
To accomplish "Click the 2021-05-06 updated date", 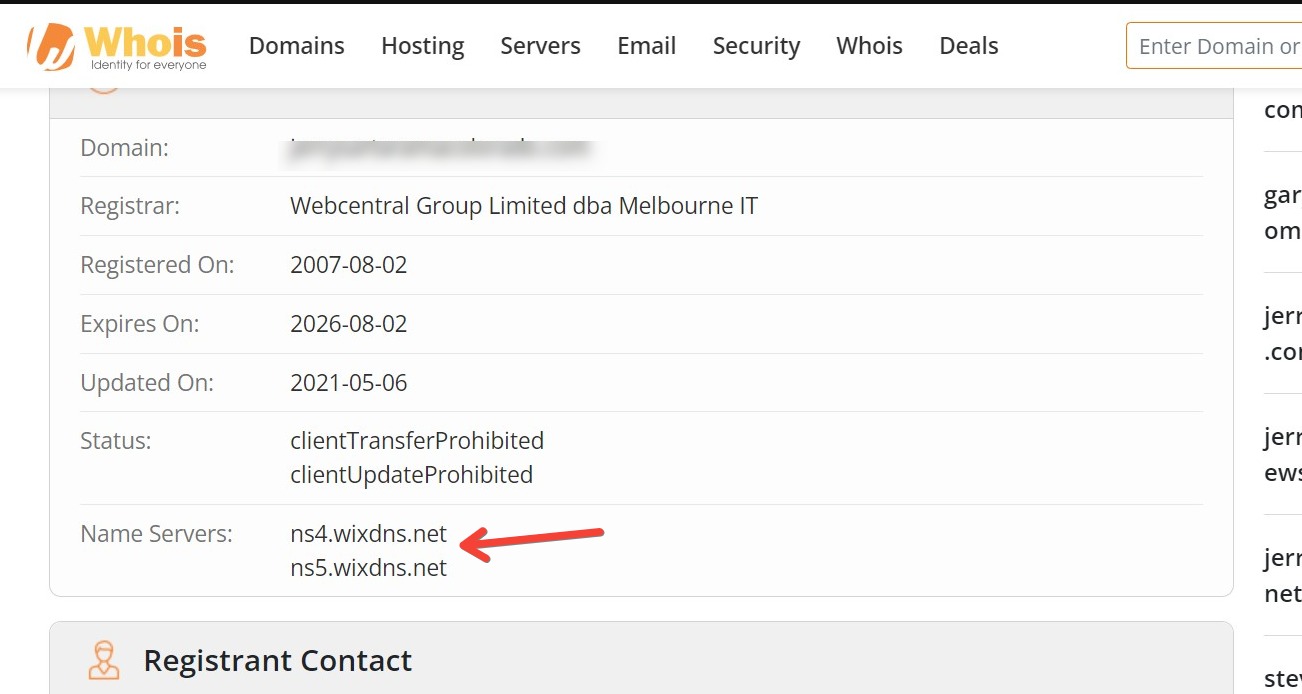I will (x=348, y=383).
